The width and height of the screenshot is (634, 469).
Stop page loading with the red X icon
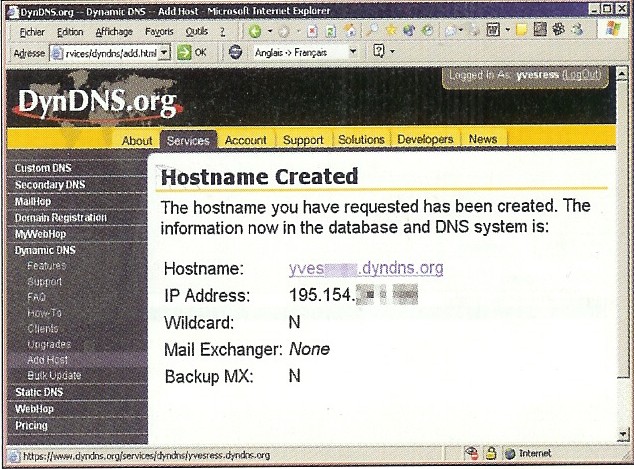click(312, 31)
